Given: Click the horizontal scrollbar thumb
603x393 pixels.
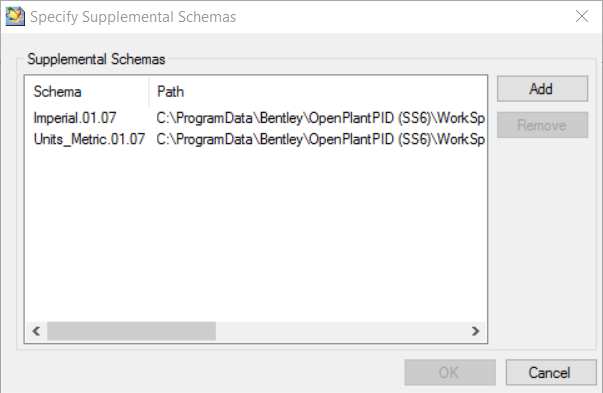Looking at the screenshot, I should tap(132, 331).
